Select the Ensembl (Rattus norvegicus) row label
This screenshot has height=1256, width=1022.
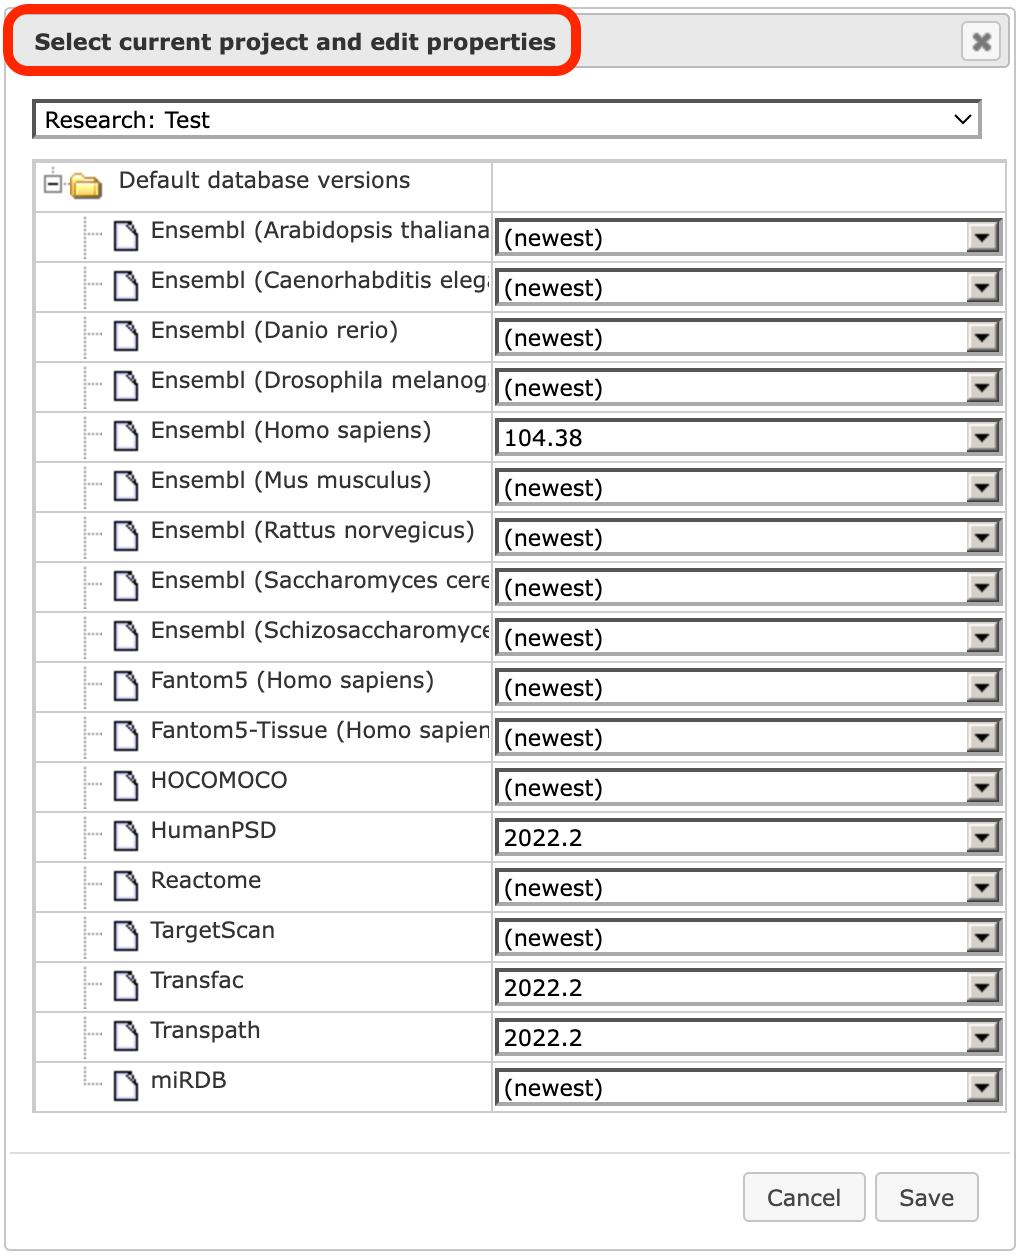click(x=312, y=530)
